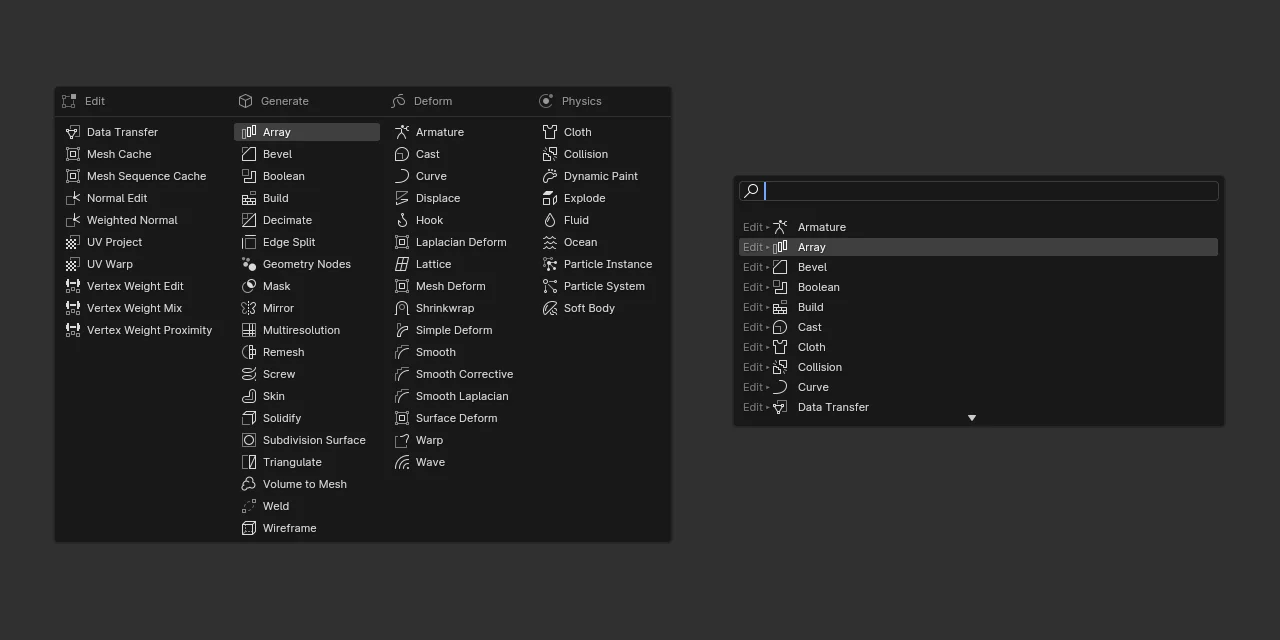Viewport: 1280px width, 640px height.
Task: Click the Particle System icon
Action: click(x=550, y=286)
